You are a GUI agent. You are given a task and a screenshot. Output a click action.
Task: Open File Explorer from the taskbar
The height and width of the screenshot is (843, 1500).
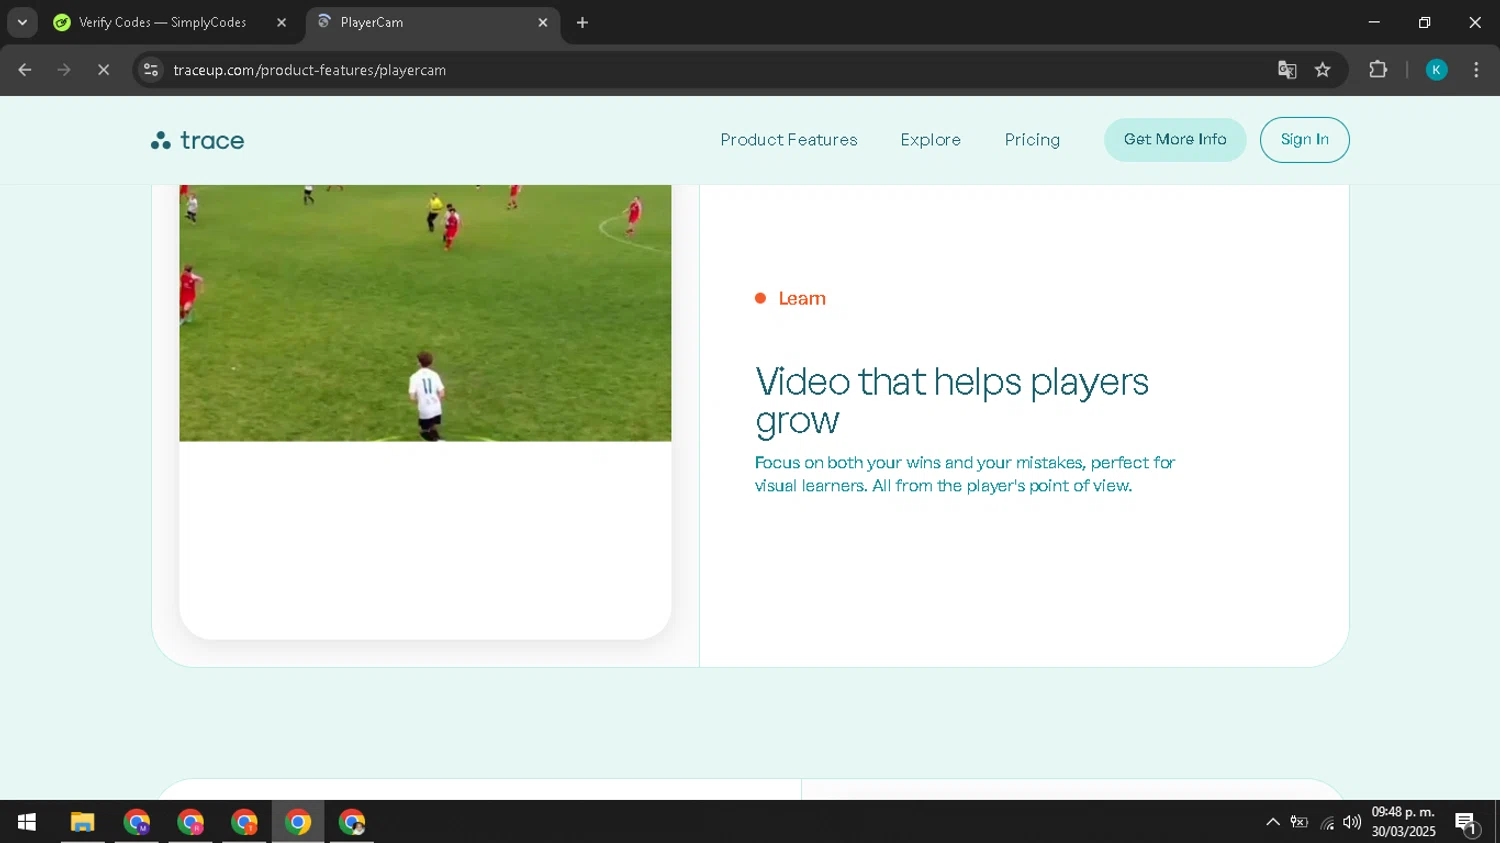point(82,822)
